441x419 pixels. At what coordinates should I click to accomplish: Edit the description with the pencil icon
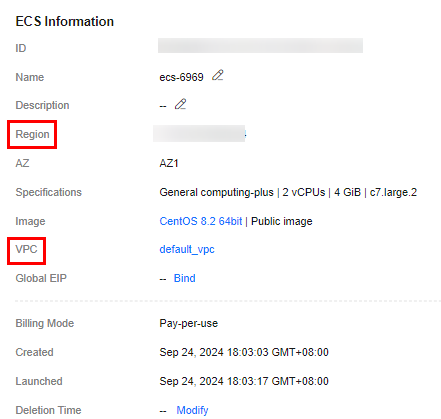[x=180, y=104]
